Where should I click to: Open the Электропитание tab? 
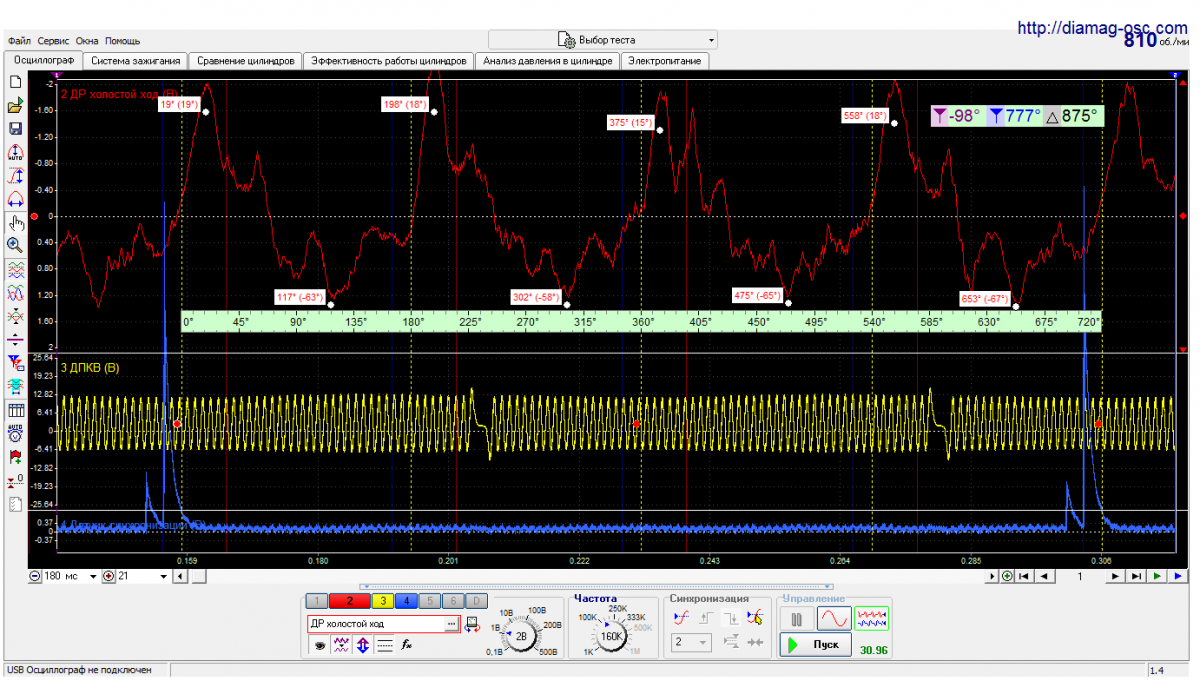(665, 61)
